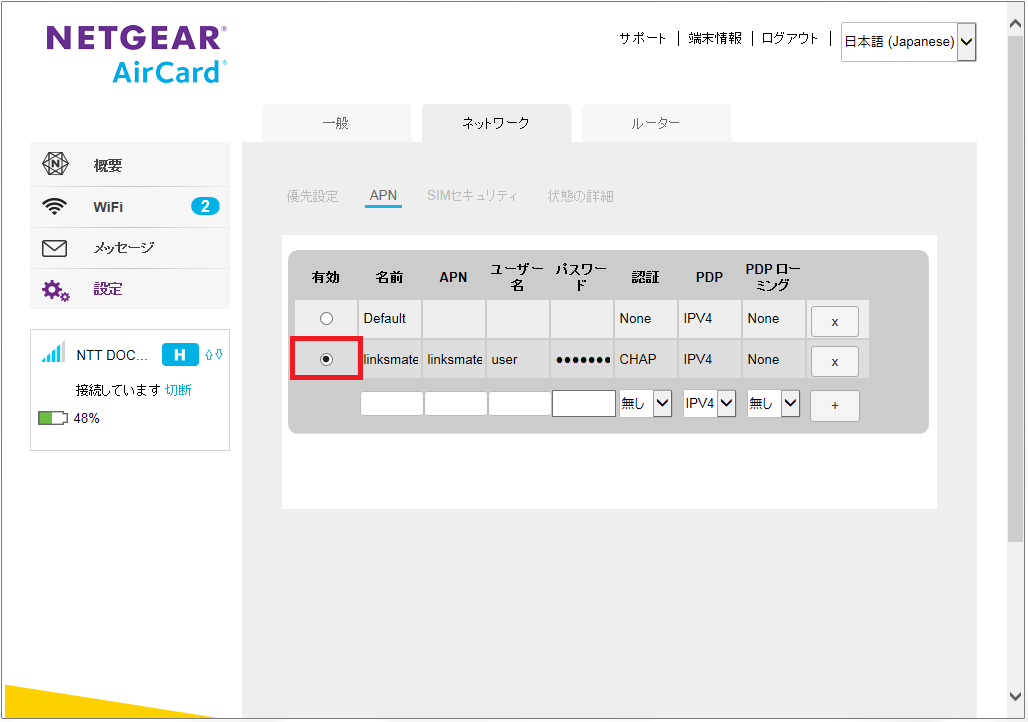This screenshot has height=722, width=1028.
Task: Open the overview globe icon in the sidebar
Action: [x=55, y=164]
